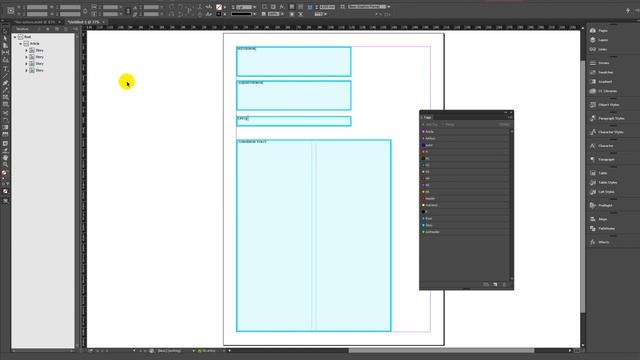The width and height of the screenshot is (640, 360).
Task: Select the Type tool in the toolbox
Action: [x=5, y=69]
